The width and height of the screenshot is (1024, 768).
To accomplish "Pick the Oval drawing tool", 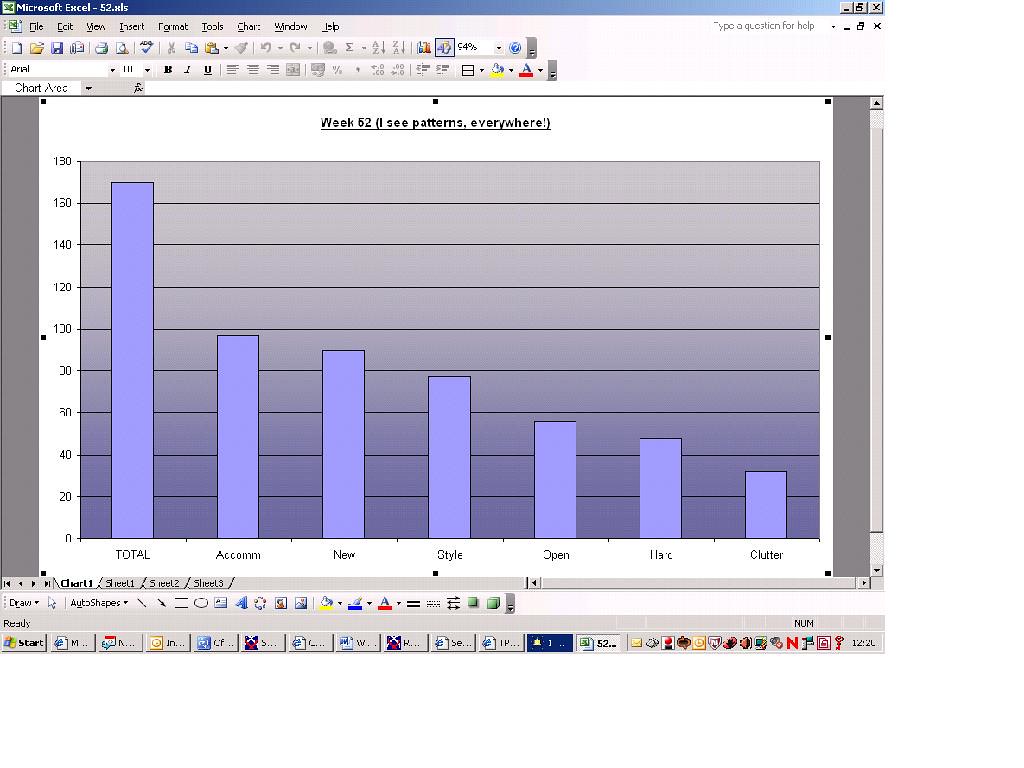I will pos(201,603).
